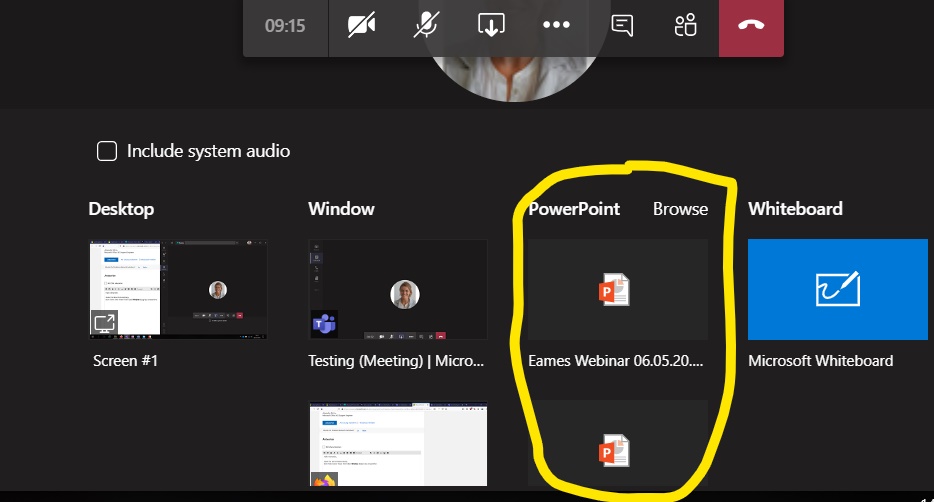Click the Screen #1 label
The width and height of the screenshot is (934, 502).
point(125,361)
